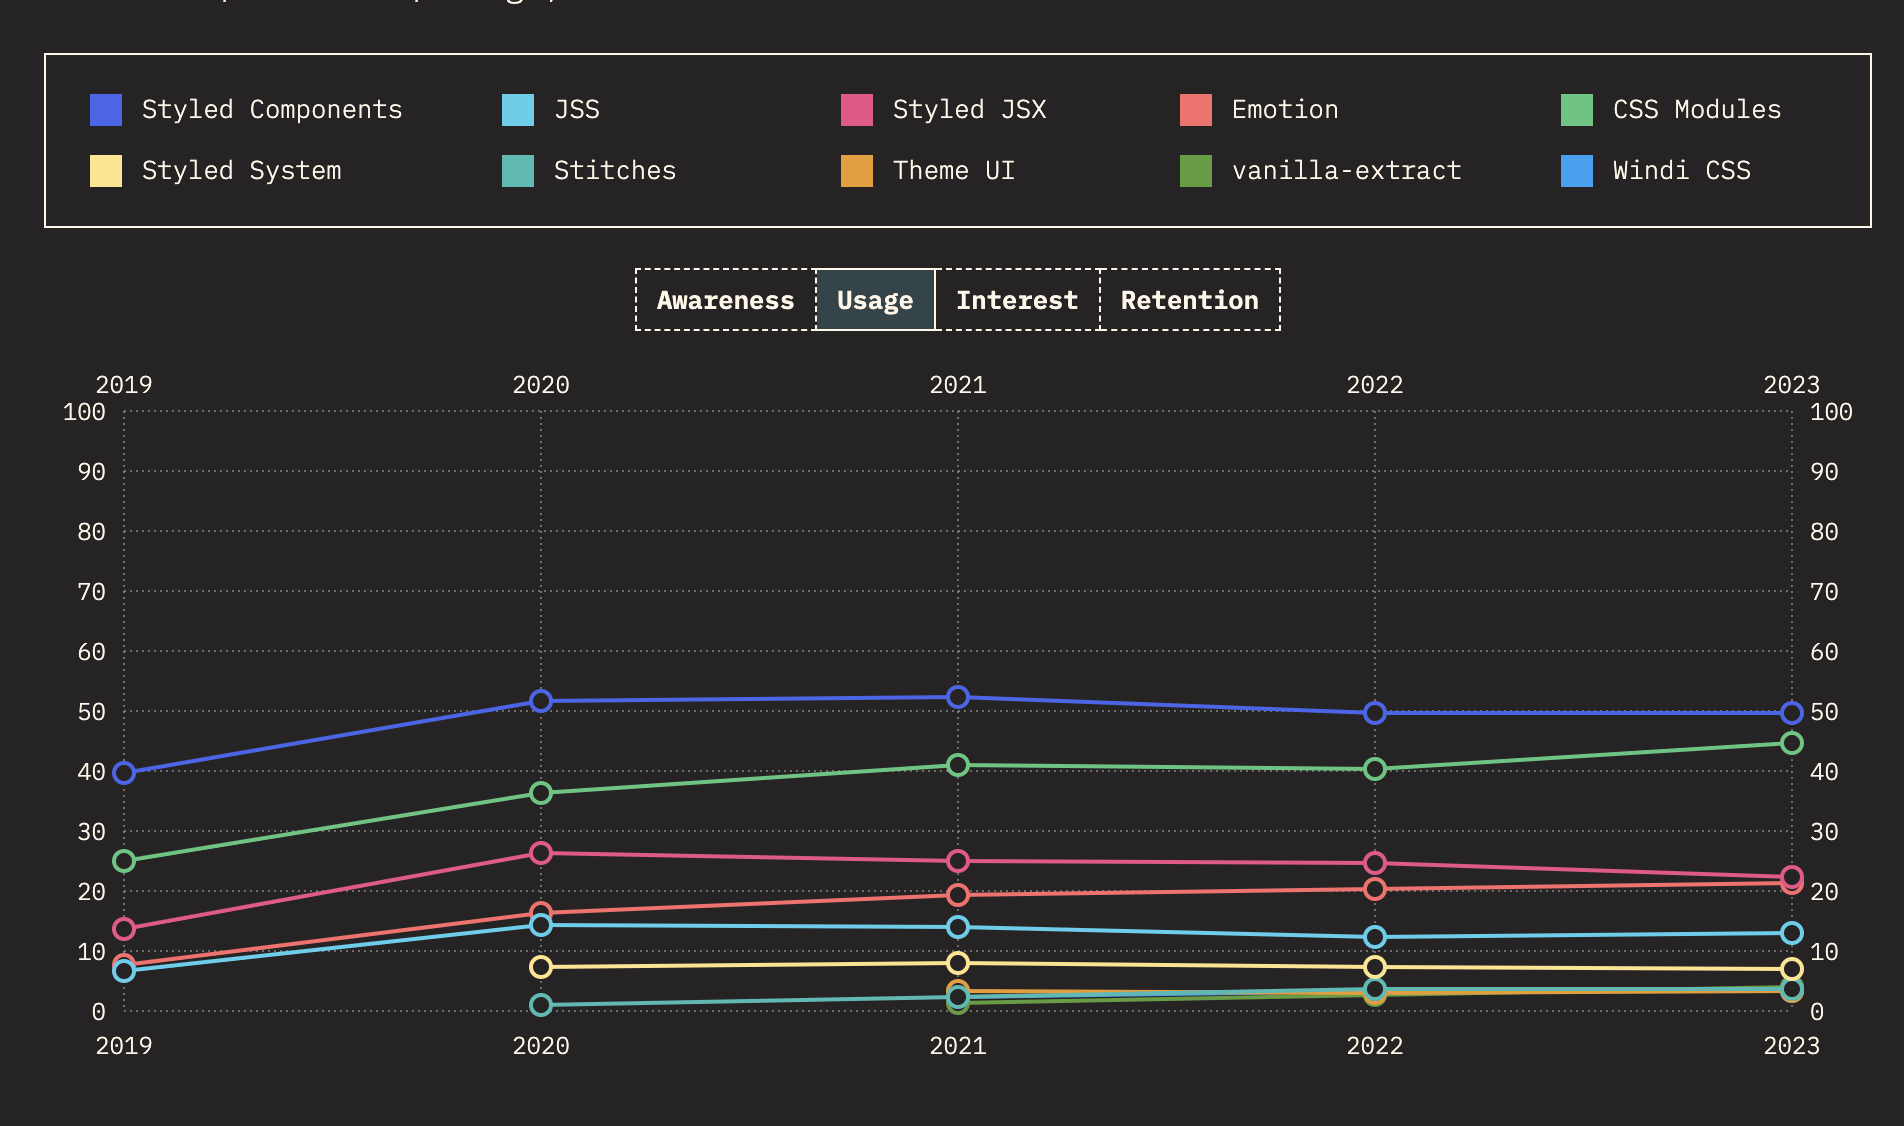Select the Styled System 2021 data point
1904x1126 pixels.
pyautogui.click(x=958, y=963)
